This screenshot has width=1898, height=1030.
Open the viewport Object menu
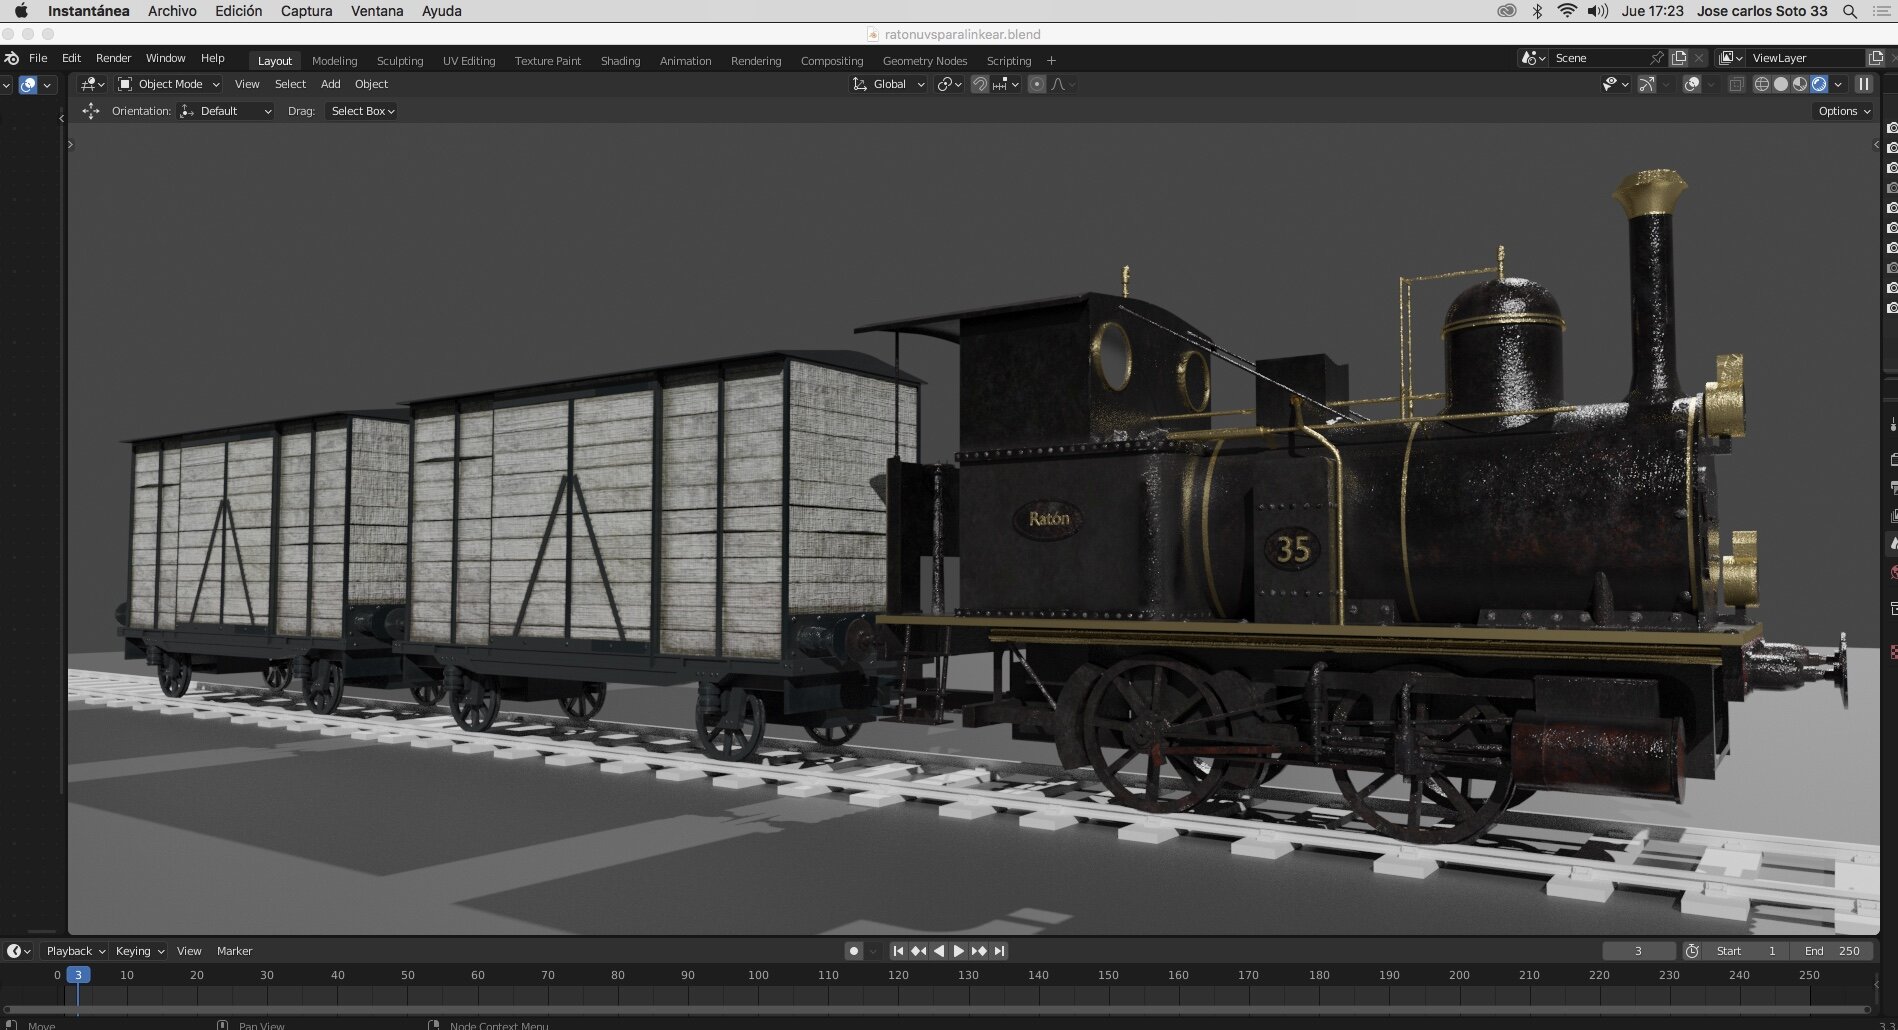point(371,84)
